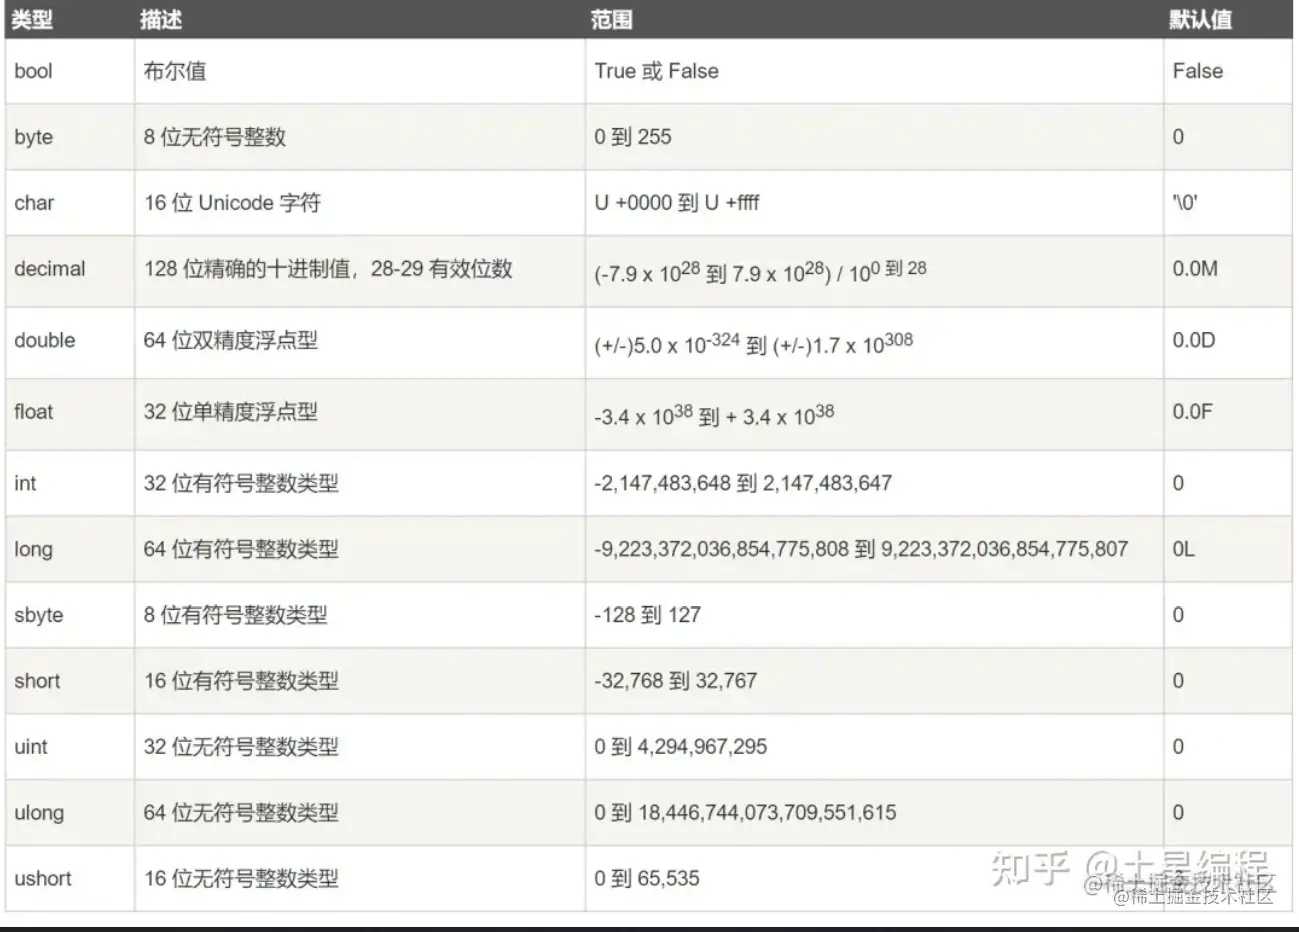
Task: Click the 0.0M default value
Action: [x=1195, y=269]
